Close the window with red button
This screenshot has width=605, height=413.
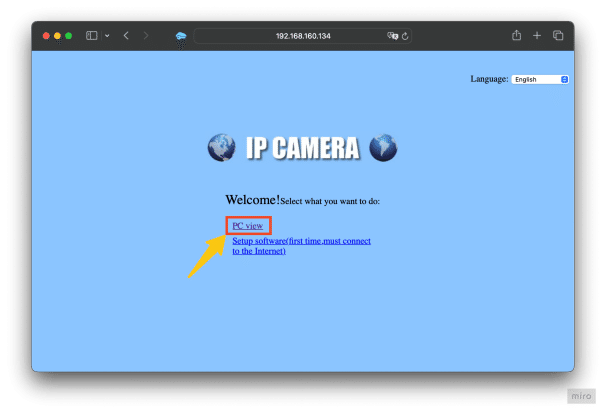[x=46, y=36]
